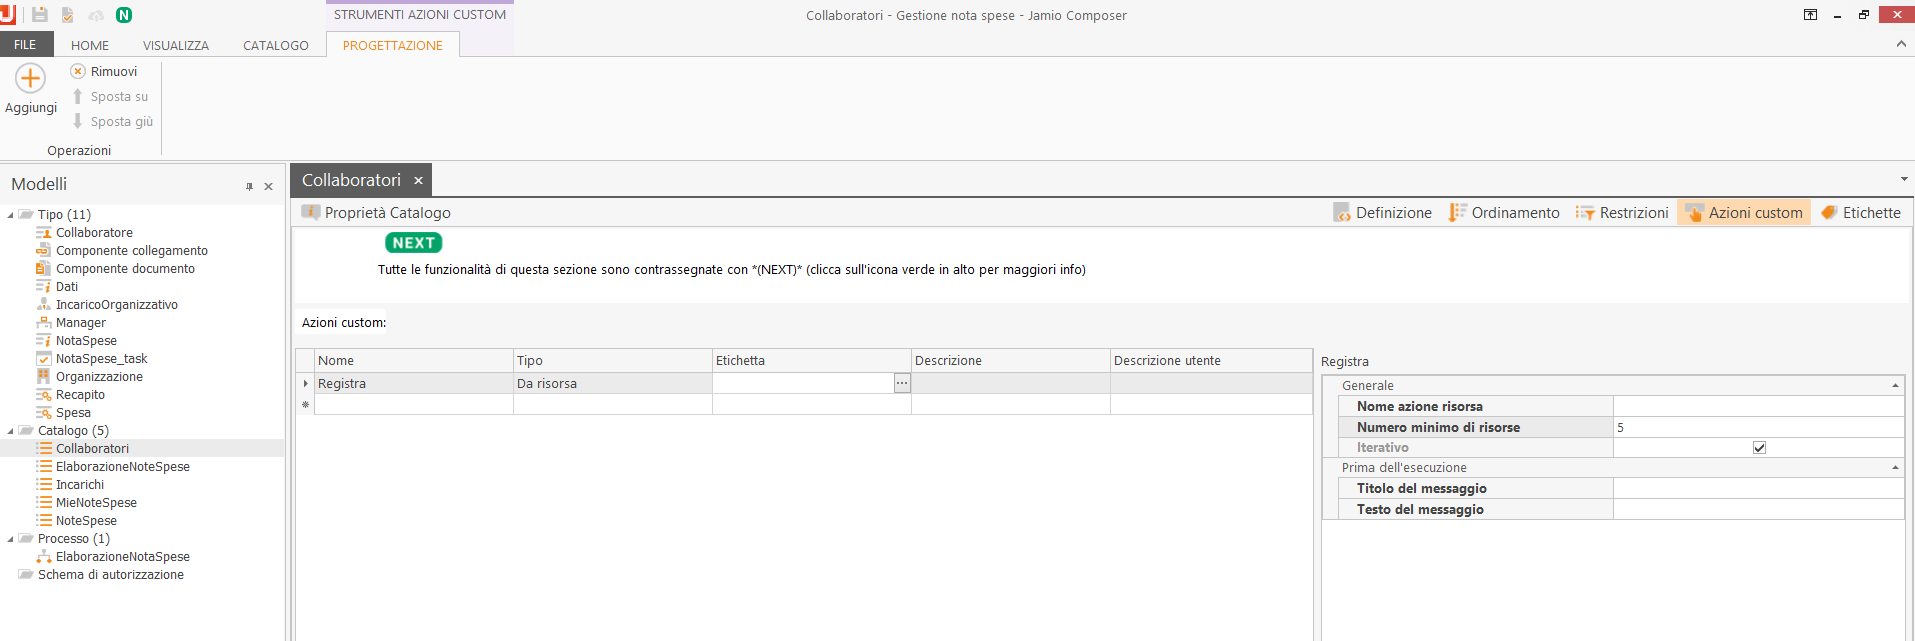Select ElaborazioneNotaSpese process item

122,557
